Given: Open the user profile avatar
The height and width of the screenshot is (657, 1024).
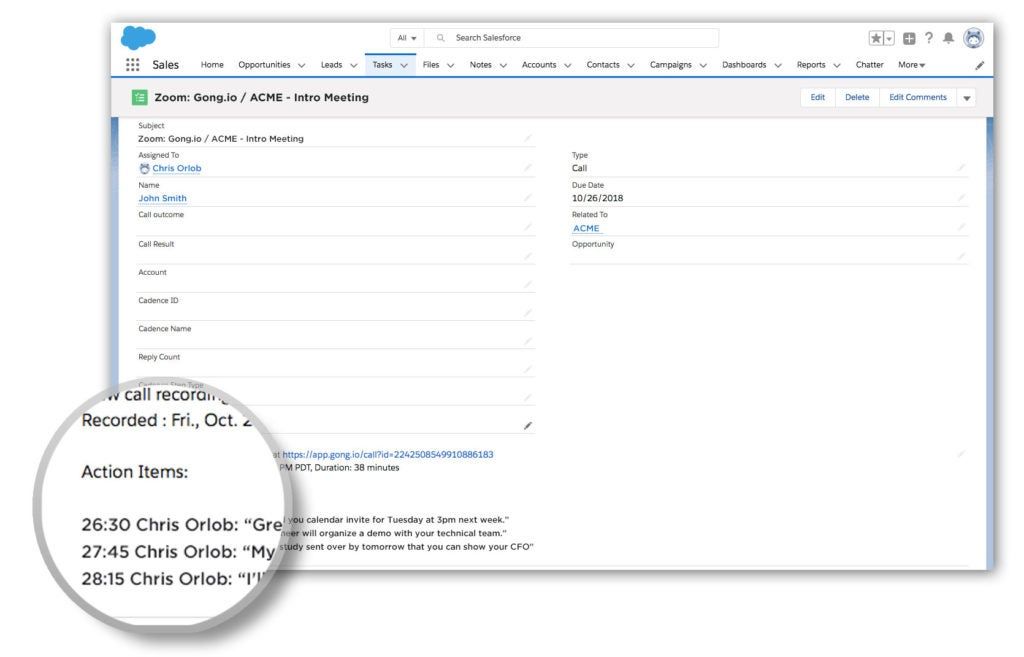Looking at the screenshot, I should [x=971, y=38].
